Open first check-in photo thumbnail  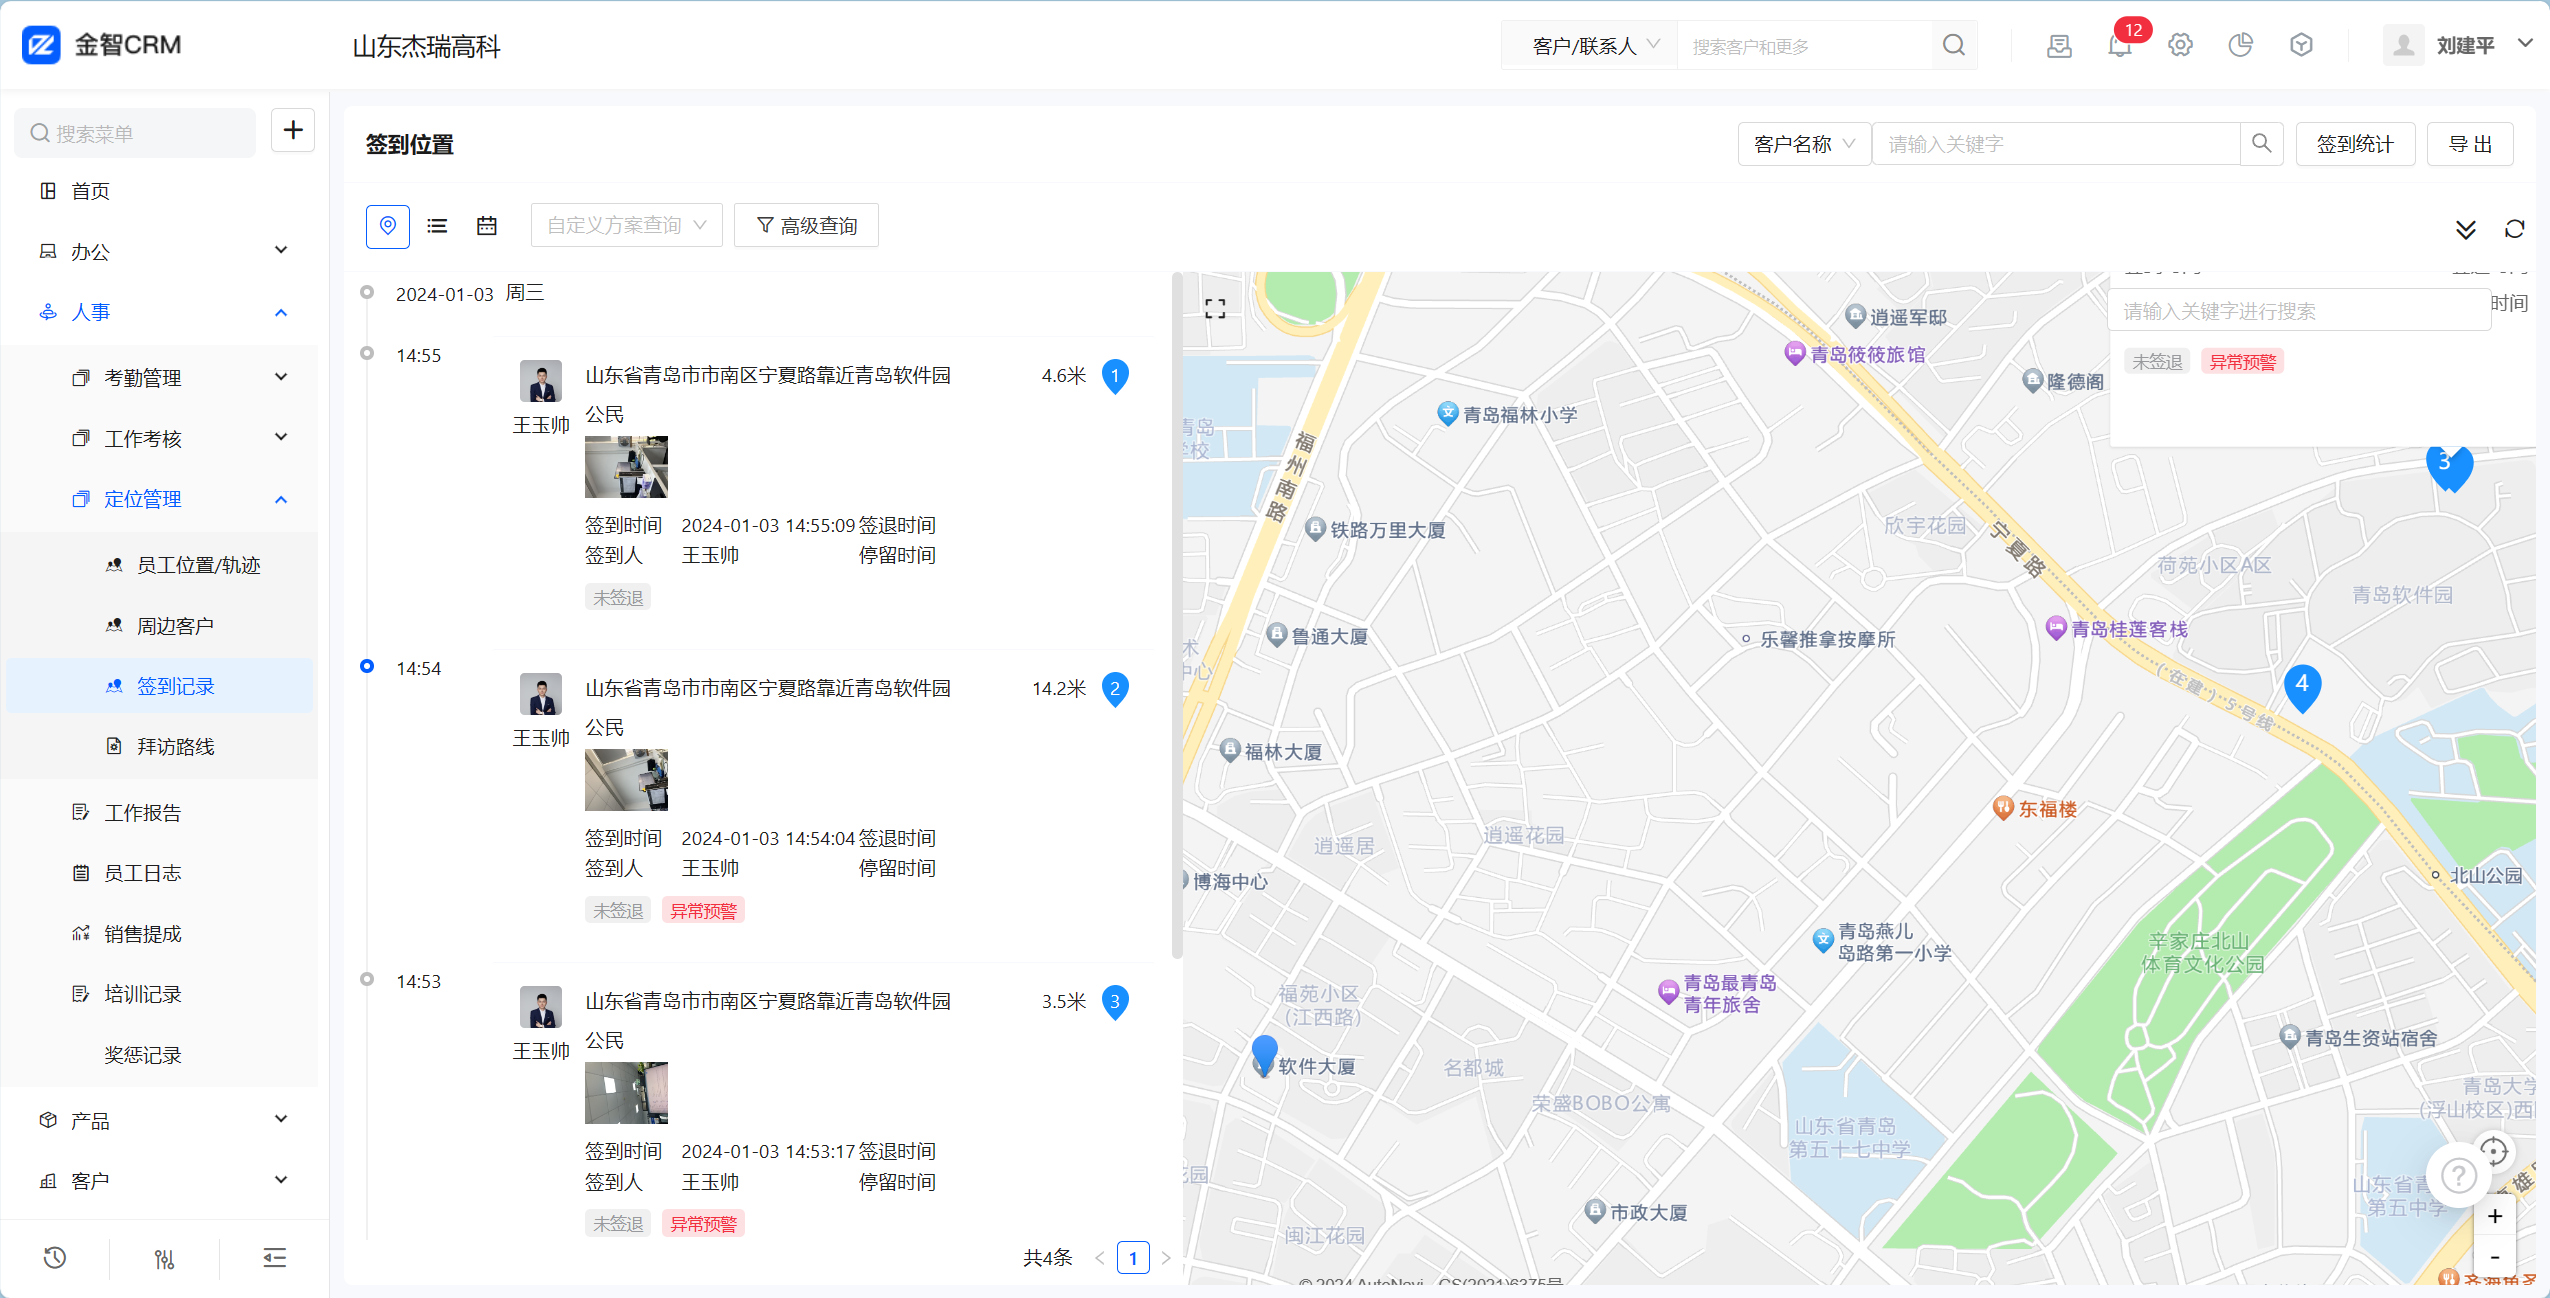click(626, 467)
